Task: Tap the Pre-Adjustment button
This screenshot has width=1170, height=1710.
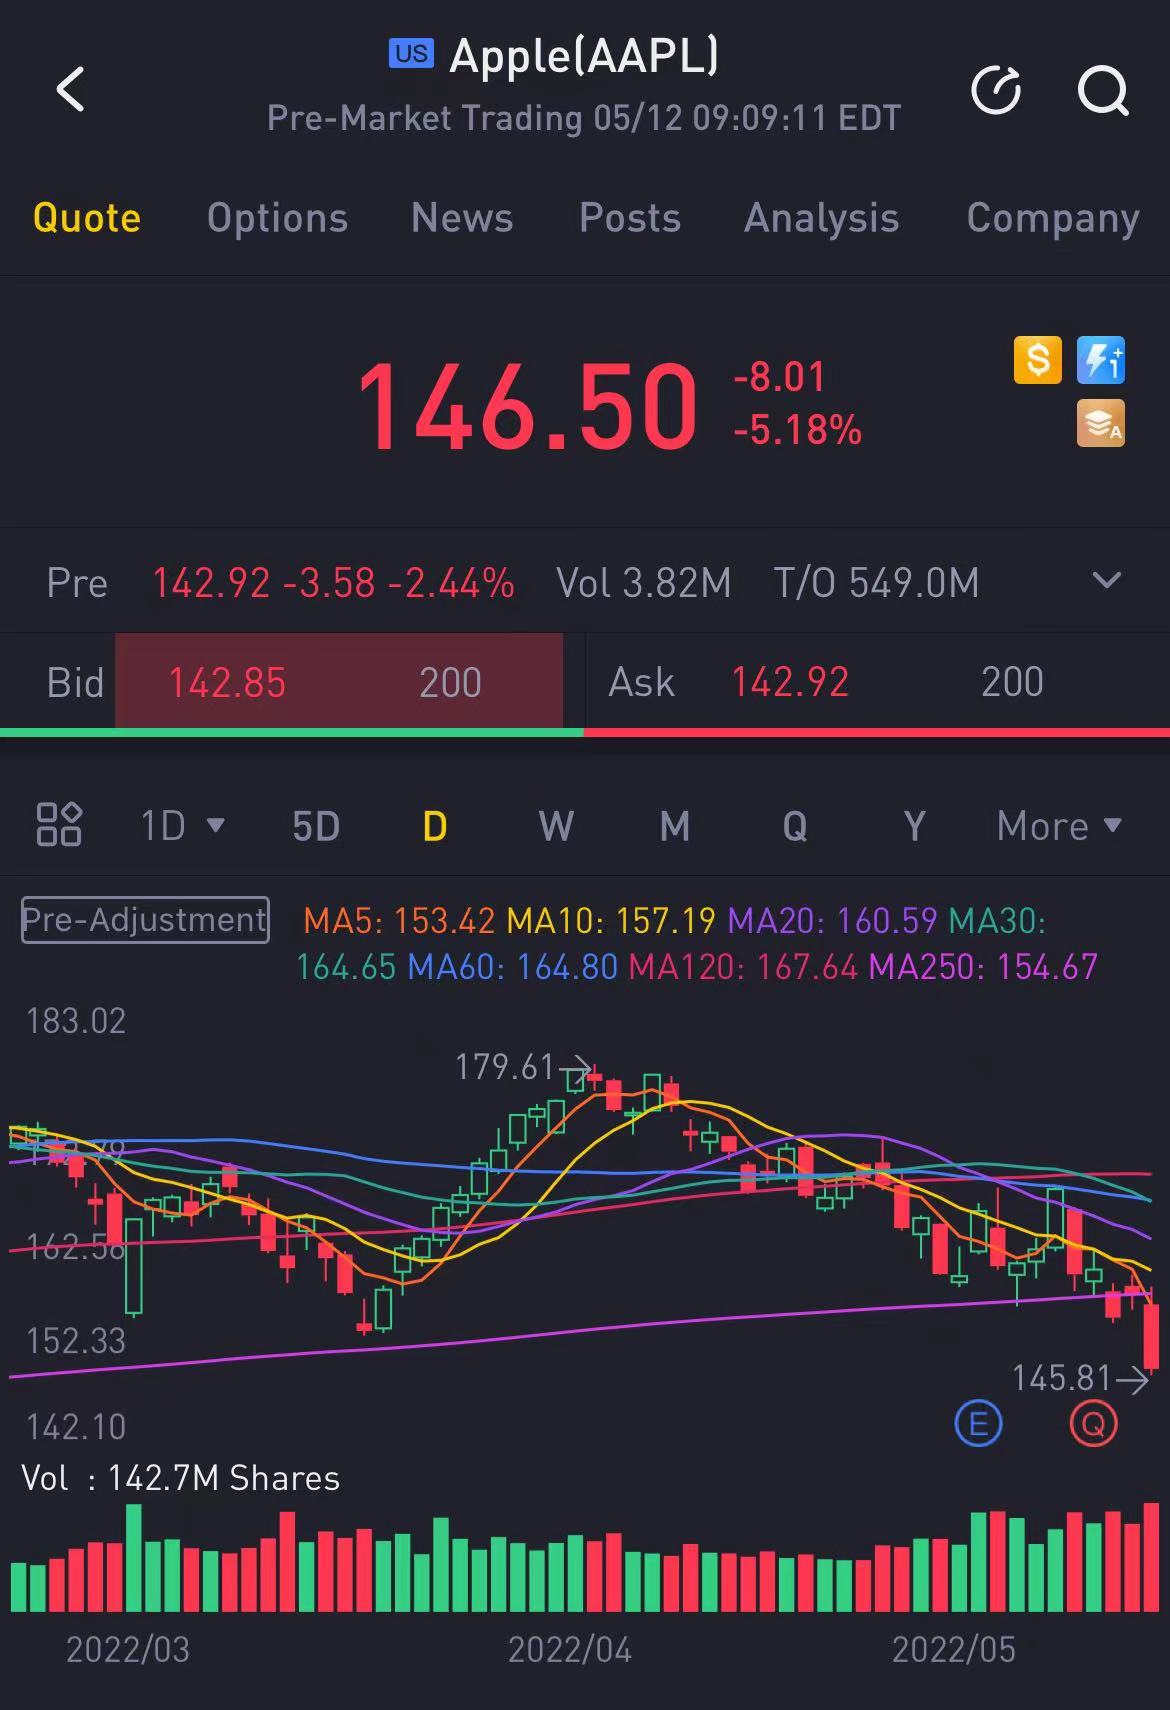Action: click(145, 919)
